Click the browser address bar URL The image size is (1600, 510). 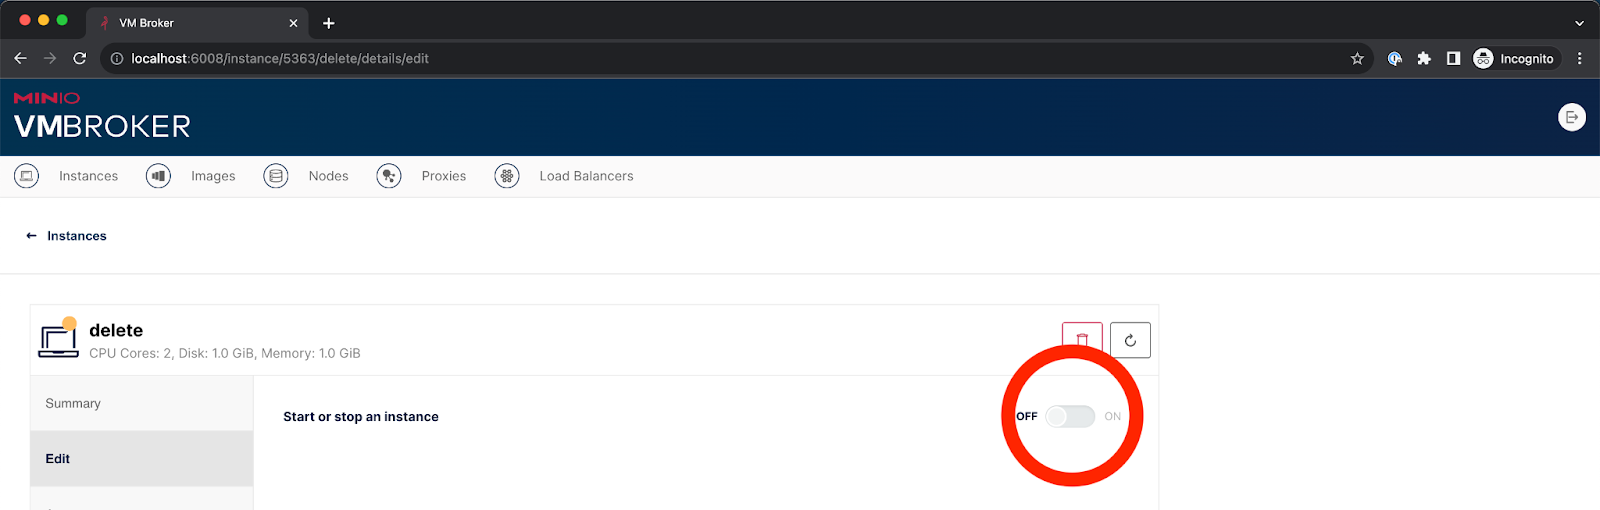(x=280, y=59)
